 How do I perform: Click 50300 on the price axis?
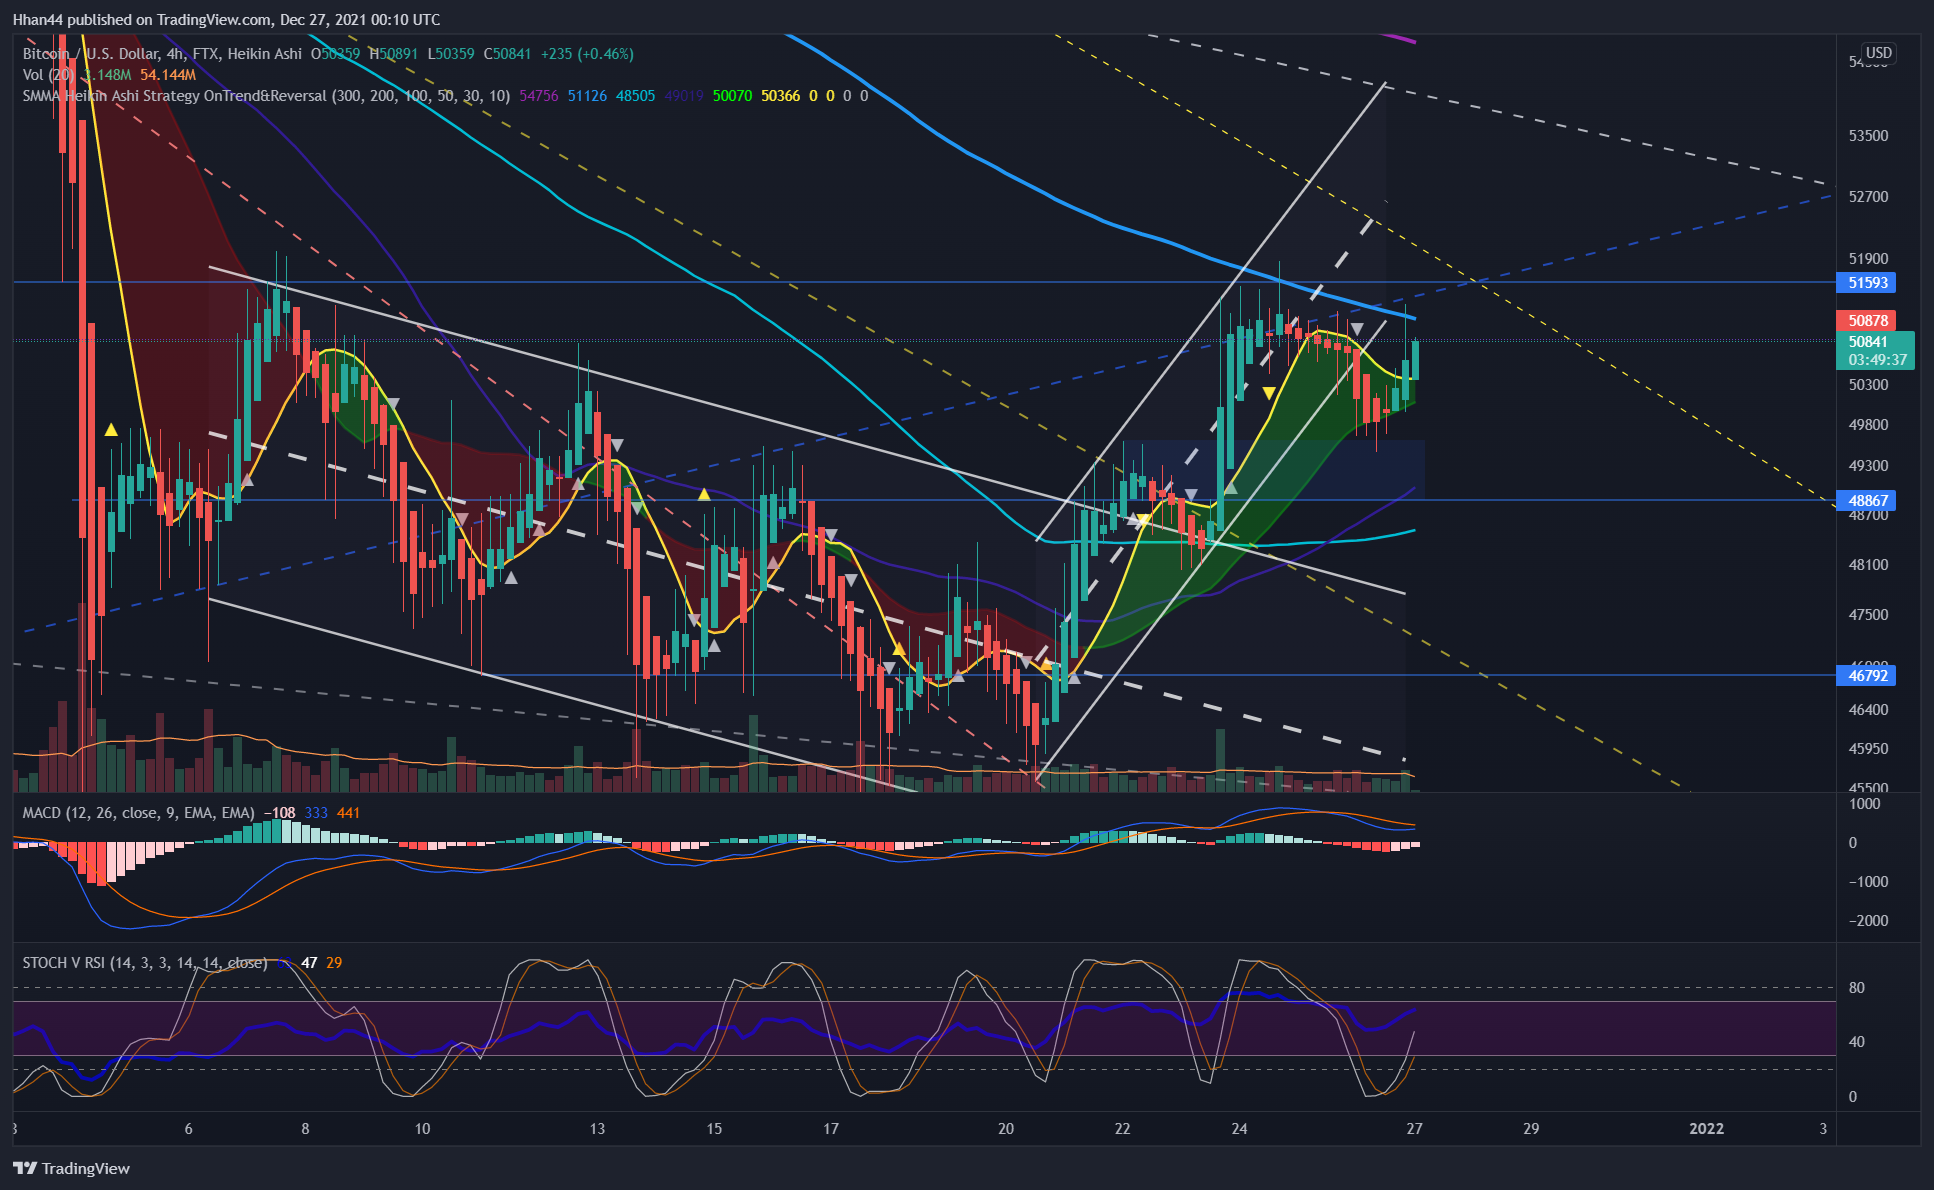1868,385
